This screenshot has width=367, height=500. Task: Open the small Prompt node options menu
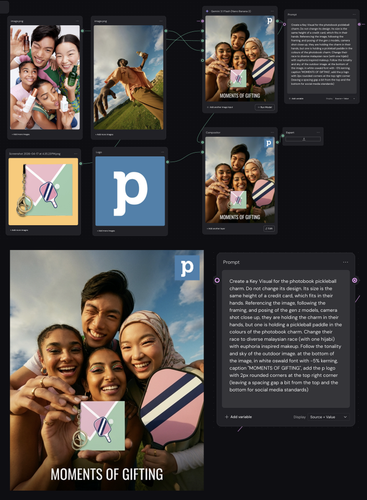(x=355, y=15)
